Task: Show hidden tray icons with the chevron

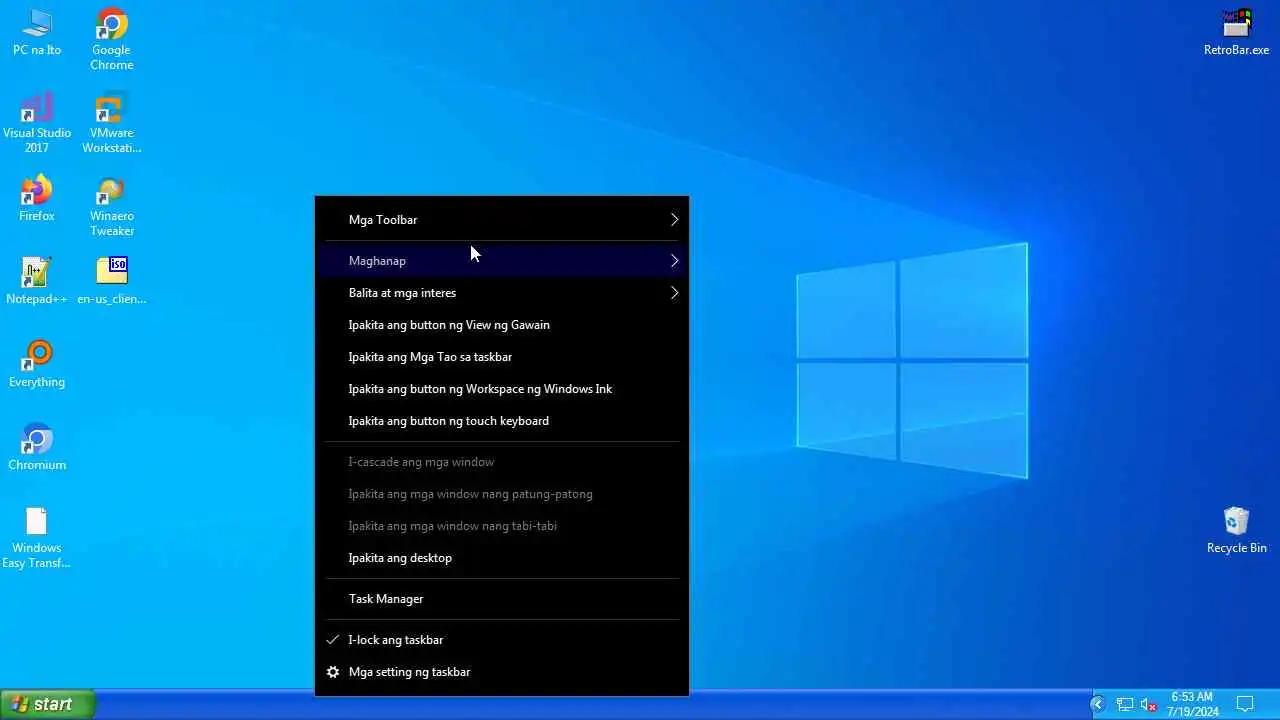Action: click(1097, 704)
